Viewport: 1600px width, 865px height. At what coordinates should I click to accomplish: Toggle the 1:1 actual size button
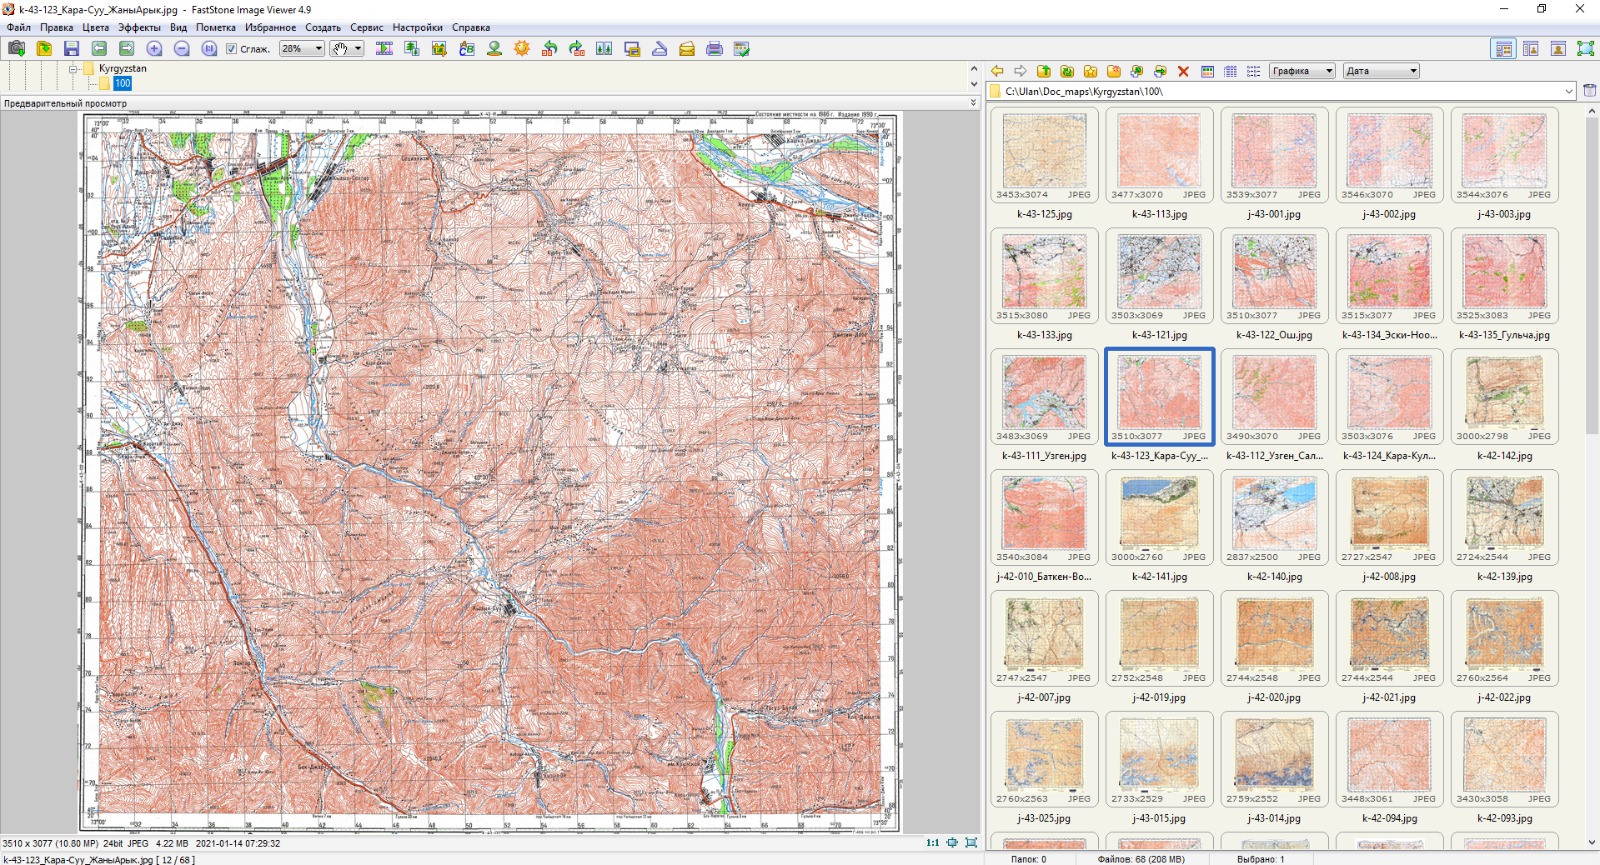point(932,843)
